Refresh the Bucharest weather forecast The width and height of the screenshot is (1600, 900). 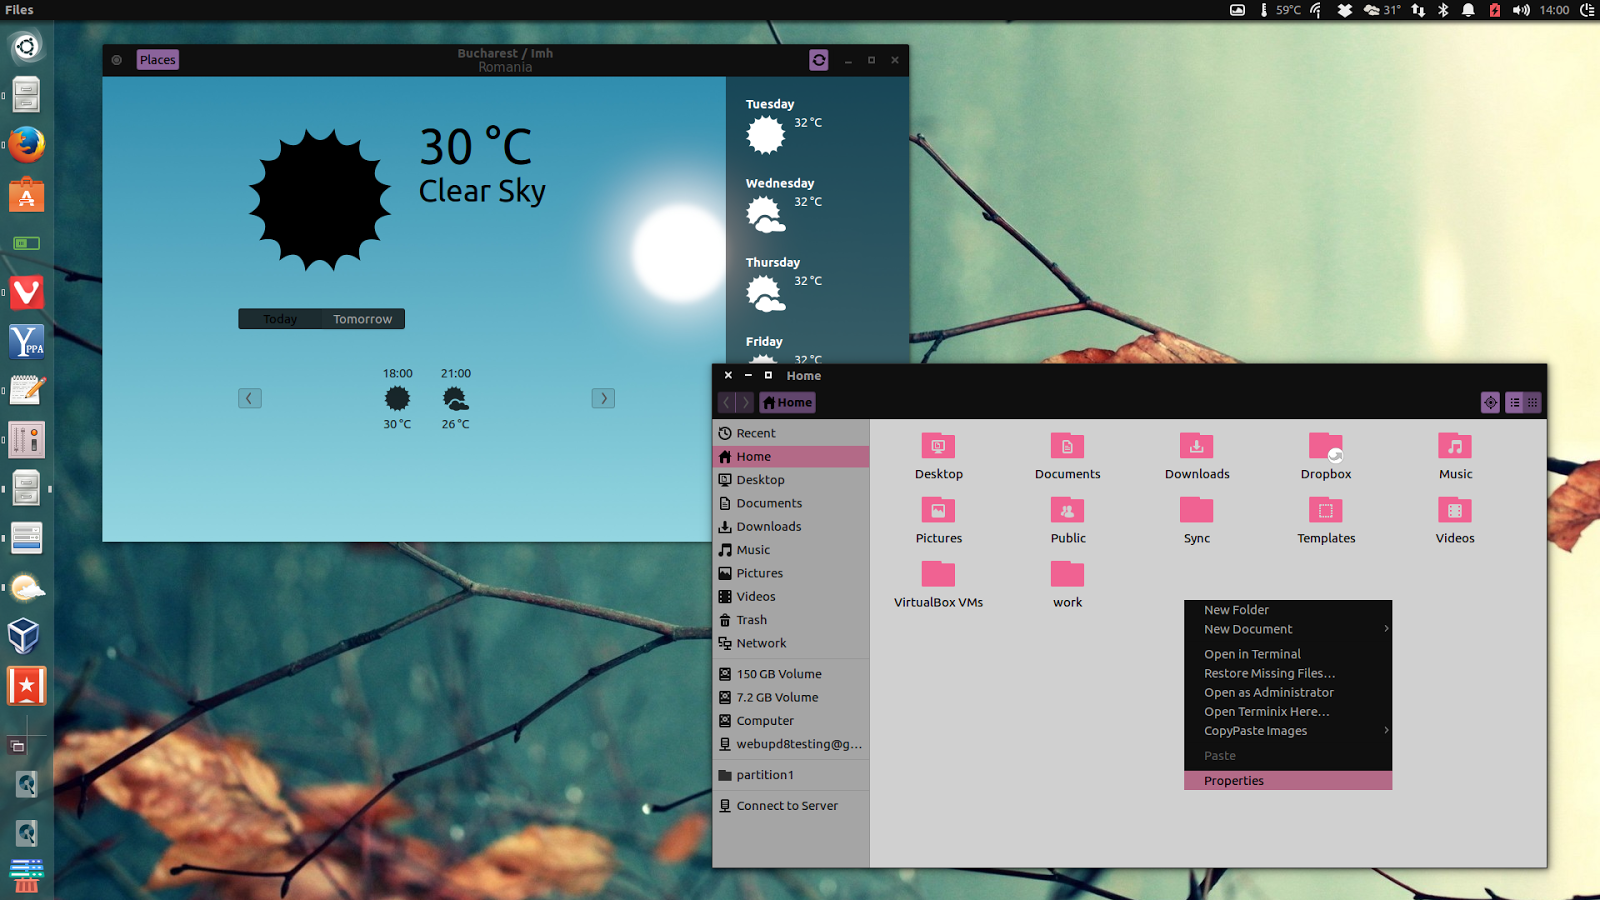pos(818,60)
